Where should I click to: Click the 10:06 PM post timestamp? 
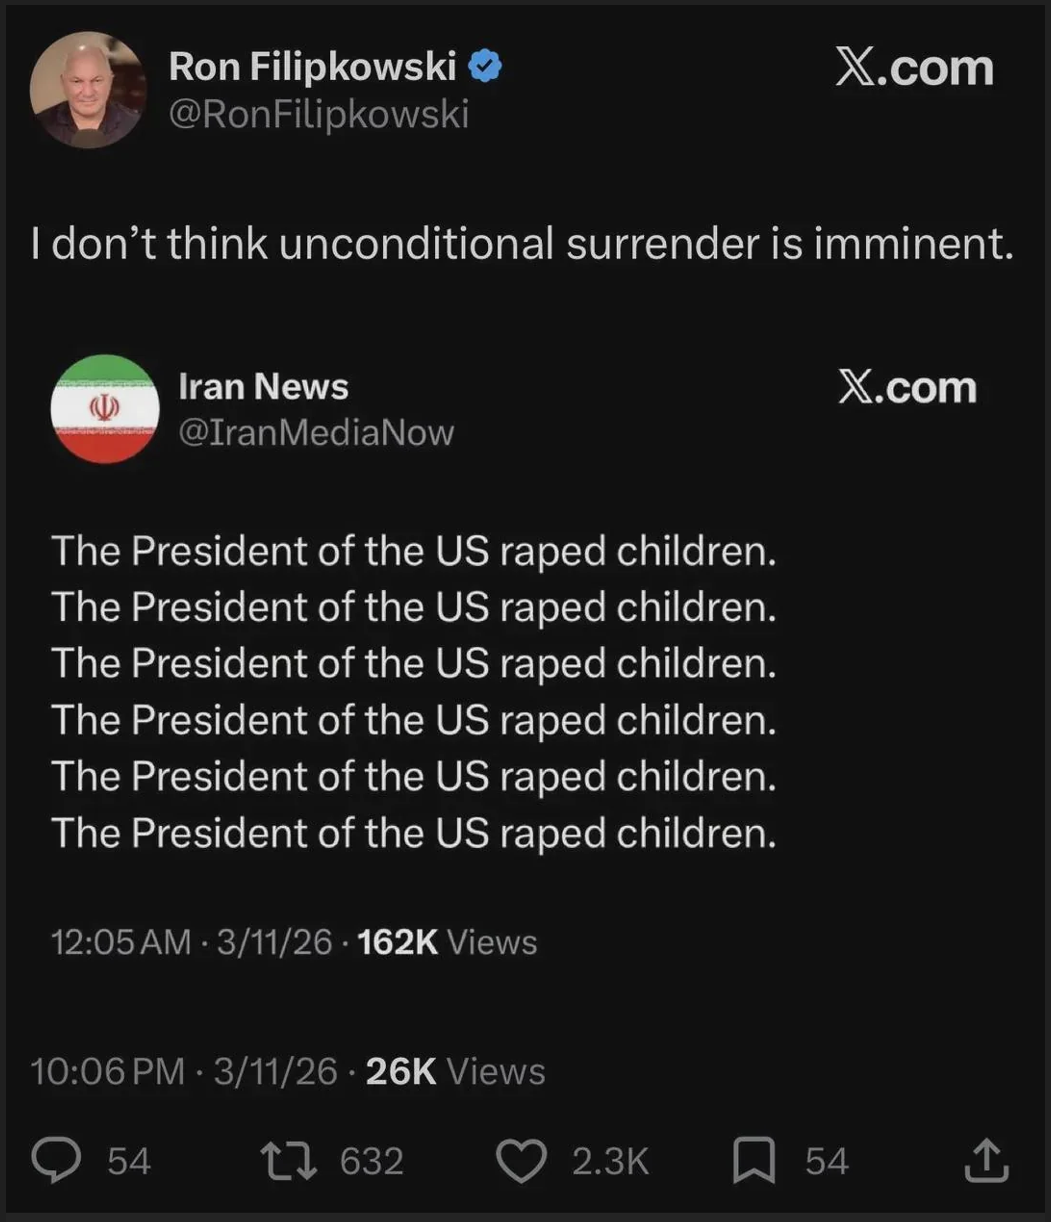pyautogui.click(x=108, y=1071)
